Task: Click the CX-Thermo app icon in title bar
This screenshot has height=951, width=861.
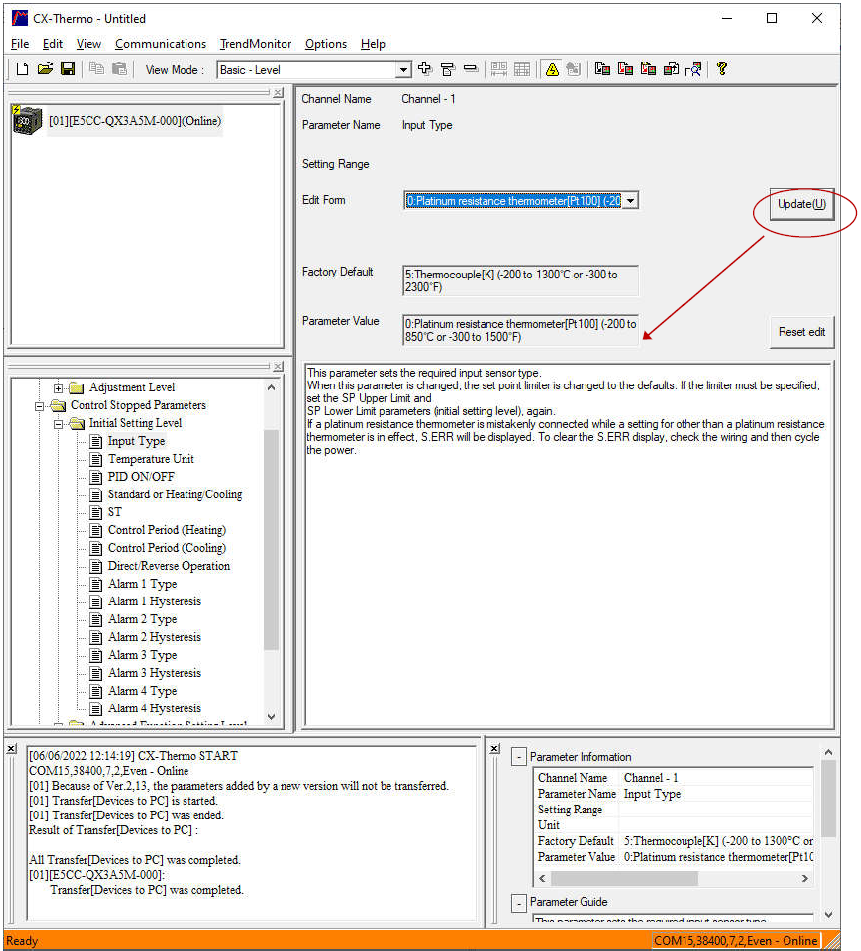Action: tap(20, 18)
